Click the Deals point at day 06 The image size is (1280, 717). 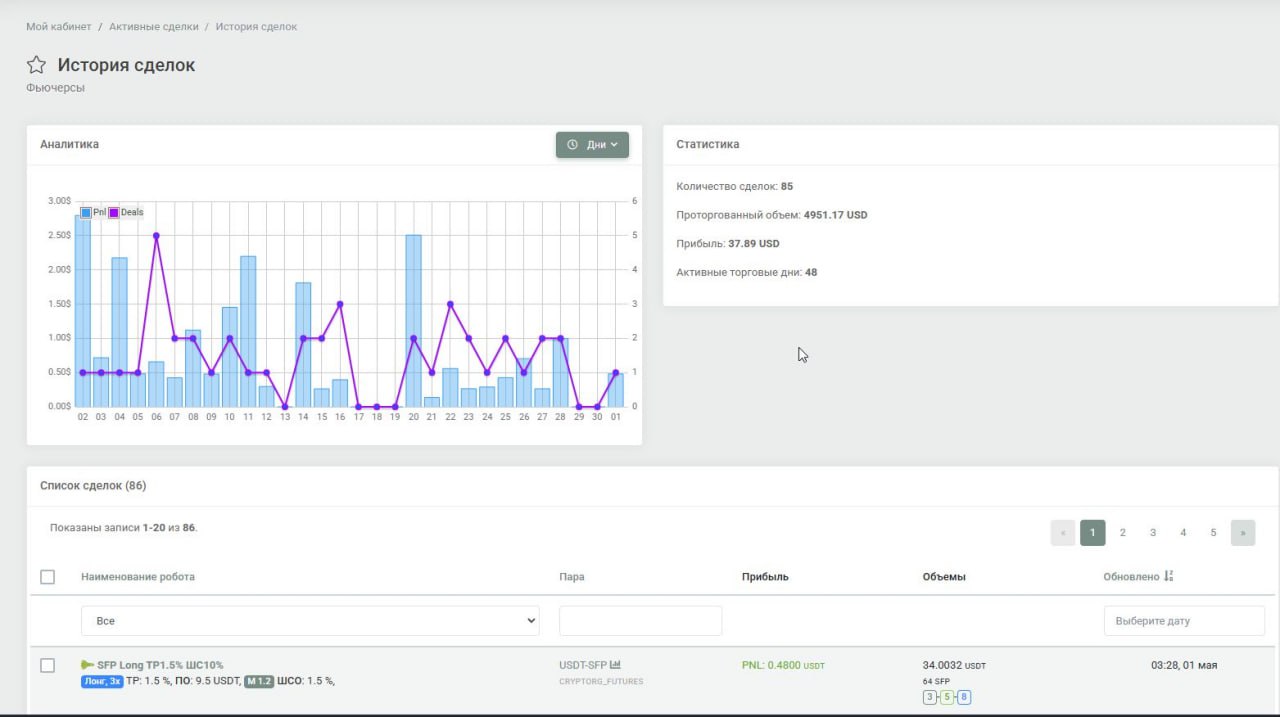[x=156, y=236]
